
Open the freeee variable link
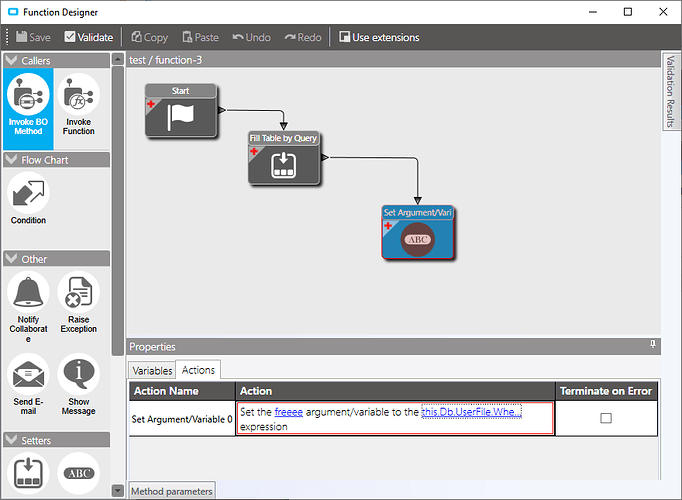pos(289,412)
